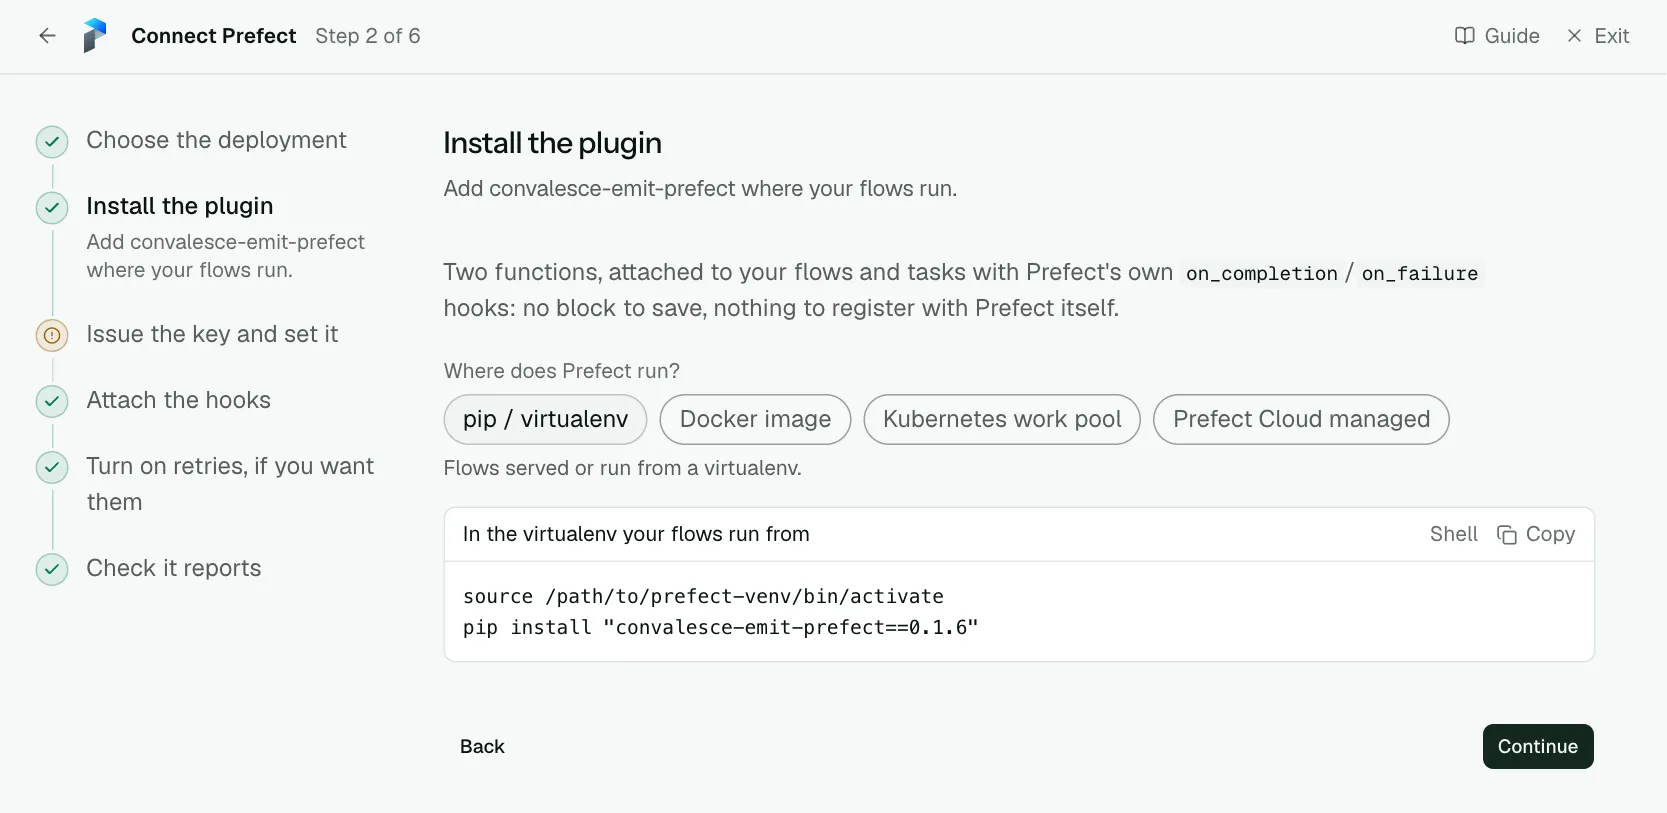
Task: Click the pip install command line
Action: tap(720, 628)
